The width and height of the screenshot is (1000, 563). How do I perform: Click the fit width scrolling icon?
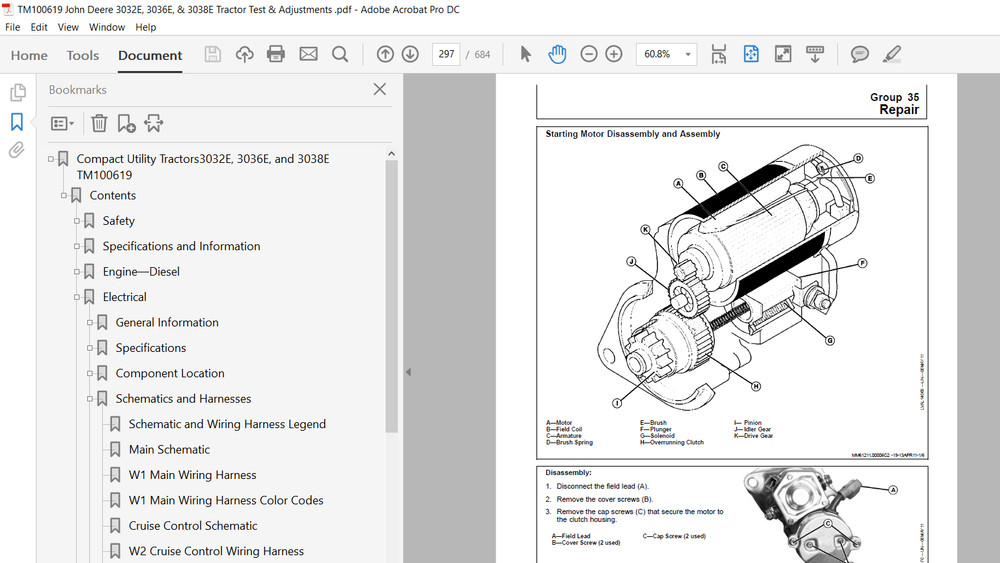(x=719, y=54)
